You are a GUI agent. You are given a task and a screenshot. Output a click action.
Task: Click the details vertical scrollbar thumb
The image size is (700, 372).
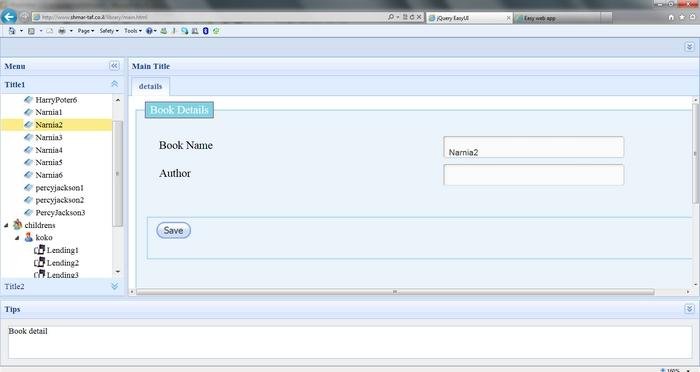(x=695, y=153)
